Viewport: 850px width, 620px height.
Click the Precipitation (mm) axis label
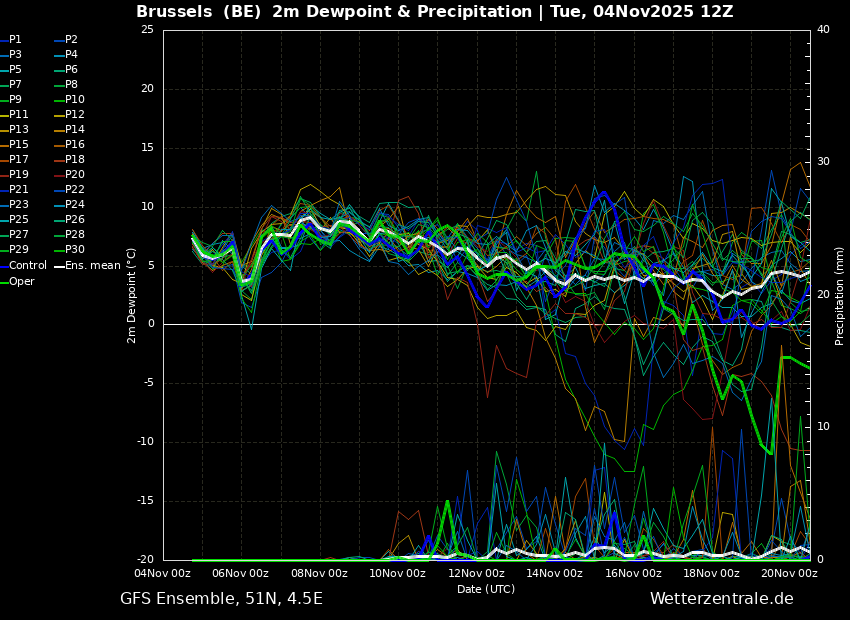[x=840, y=296]
